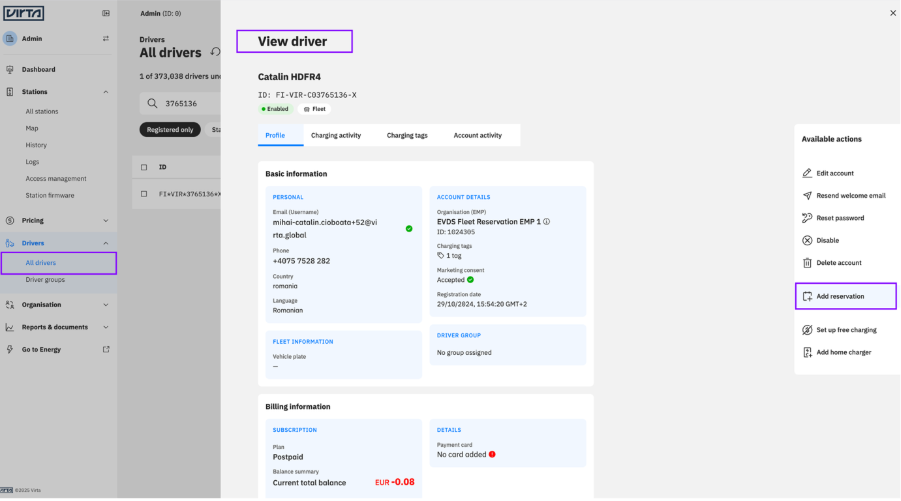Collapse the Stations sidebar section
The image size is (901, 501).
tap(106, 92)
